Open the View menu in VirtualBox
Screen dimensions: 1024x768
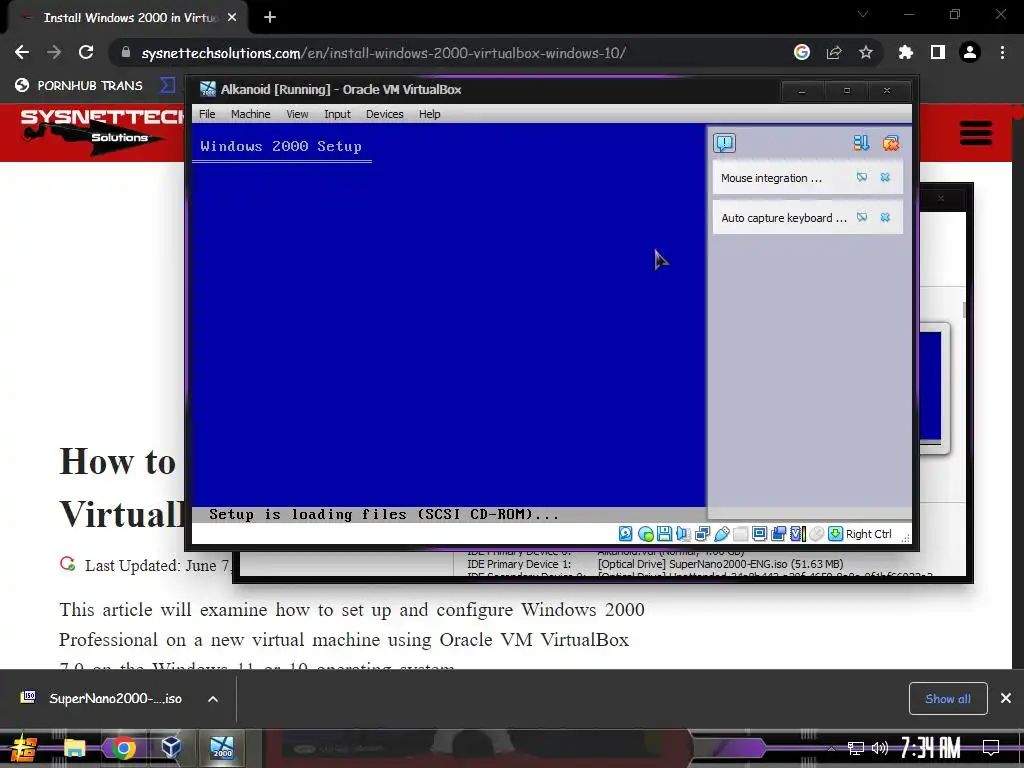click(x=297, y=114)
